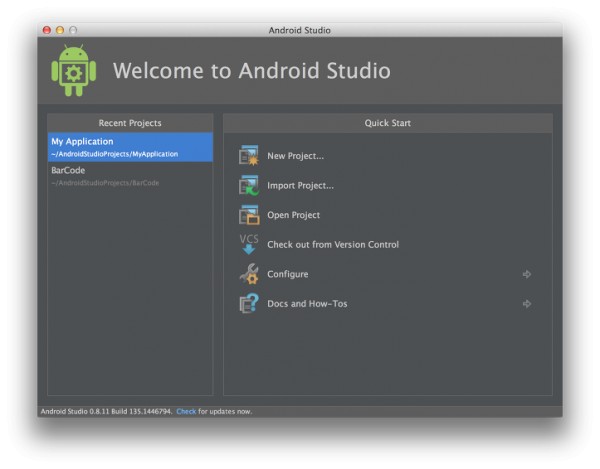
Task: Click the Check for updates link
Action: (x=186, y=412)
